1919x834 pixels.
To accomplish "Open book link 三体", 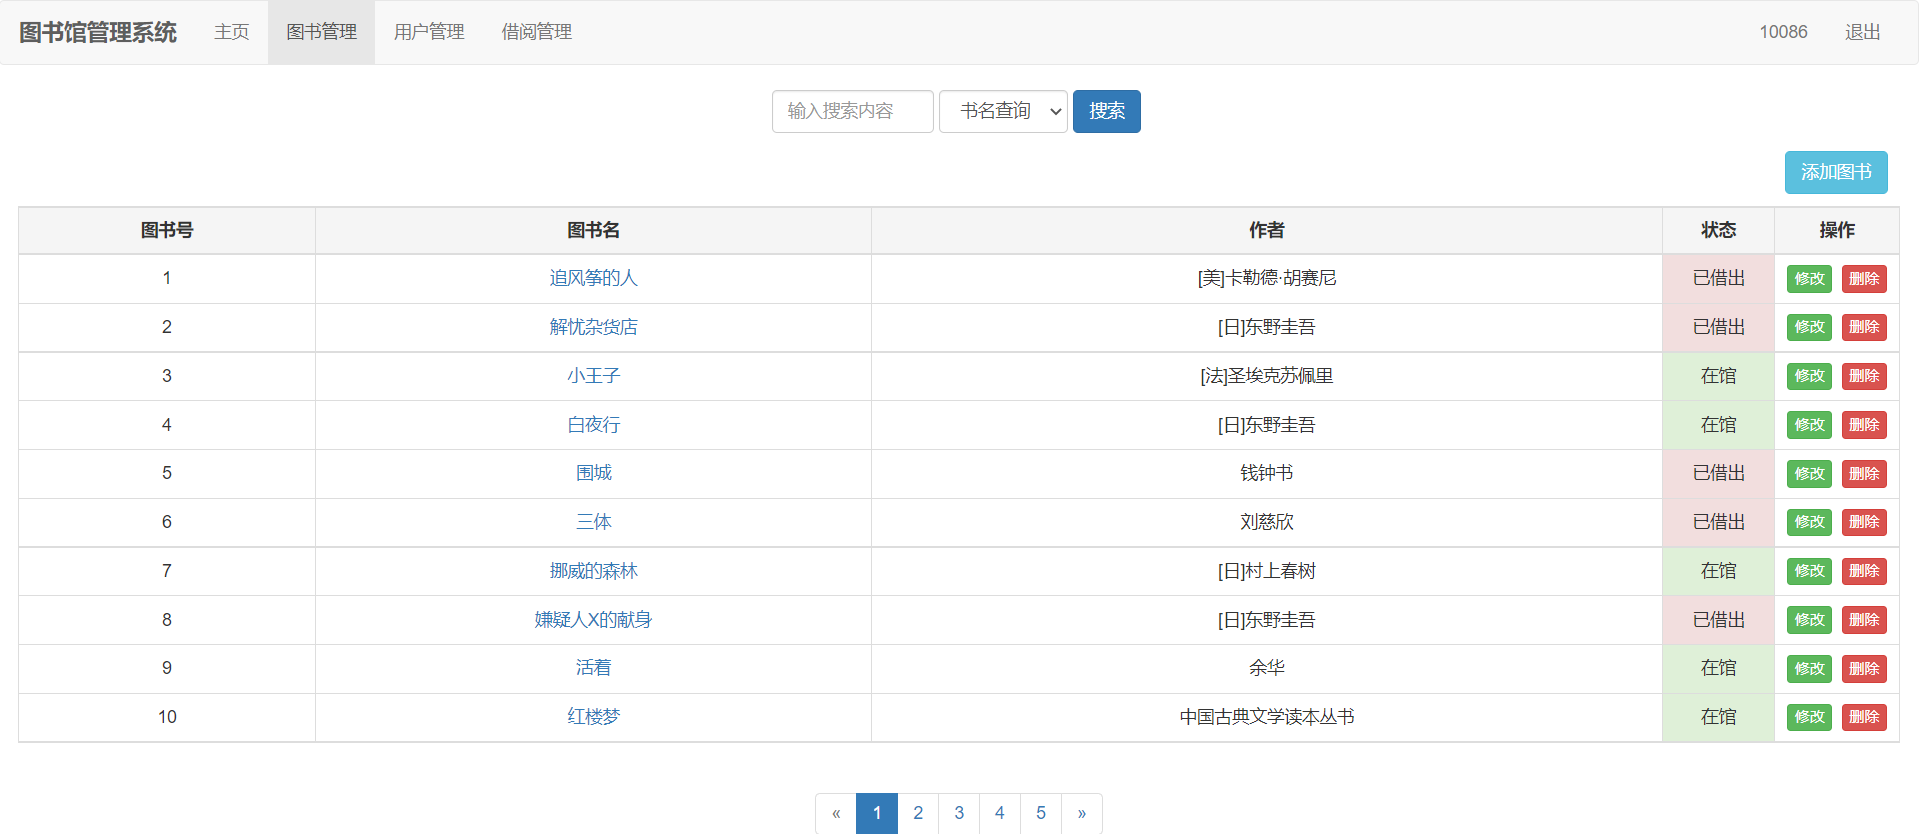I will [593, 522].
